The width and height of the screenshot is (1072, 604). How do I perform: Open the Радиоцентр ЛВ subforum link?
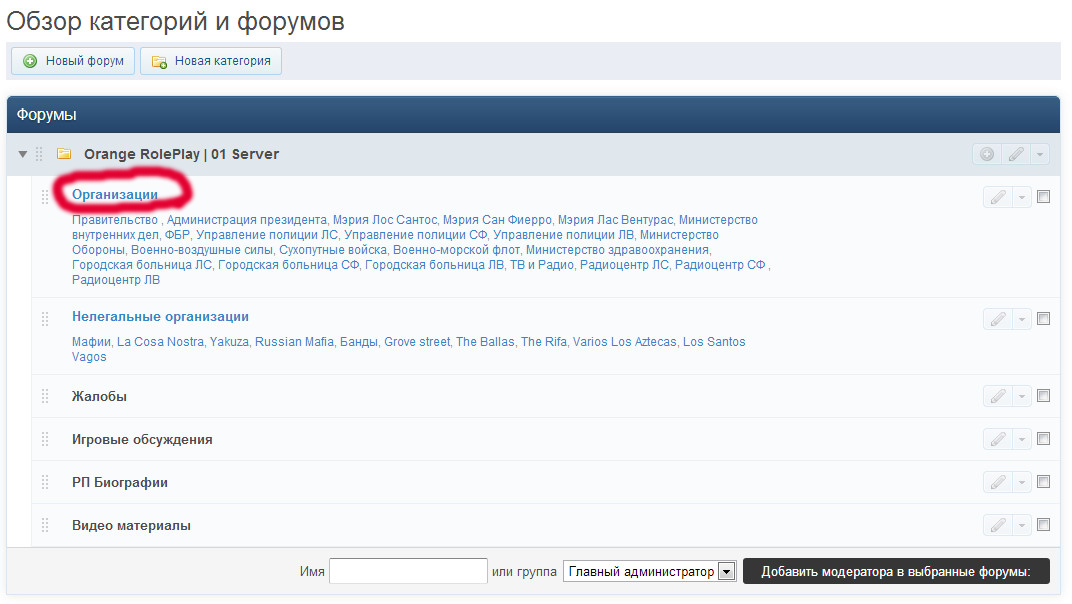[116, 280]
